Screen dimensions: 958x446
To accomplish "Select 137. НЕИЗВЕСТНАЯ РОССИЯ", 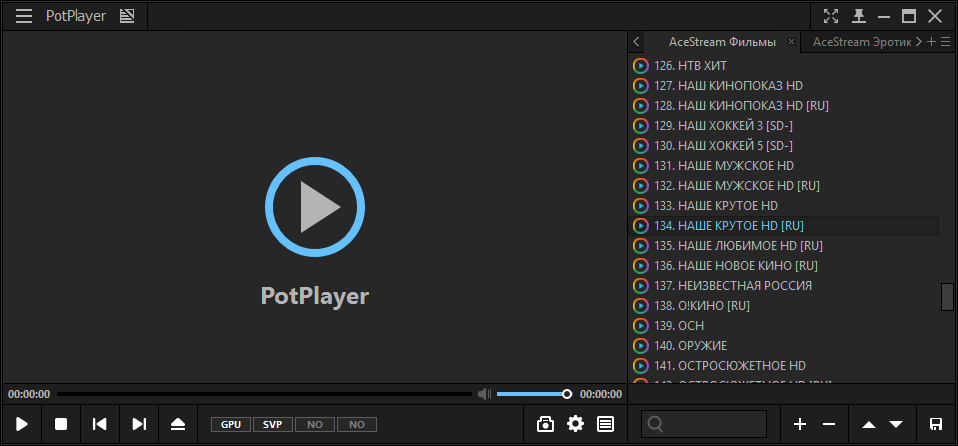I will click(783, 285).
